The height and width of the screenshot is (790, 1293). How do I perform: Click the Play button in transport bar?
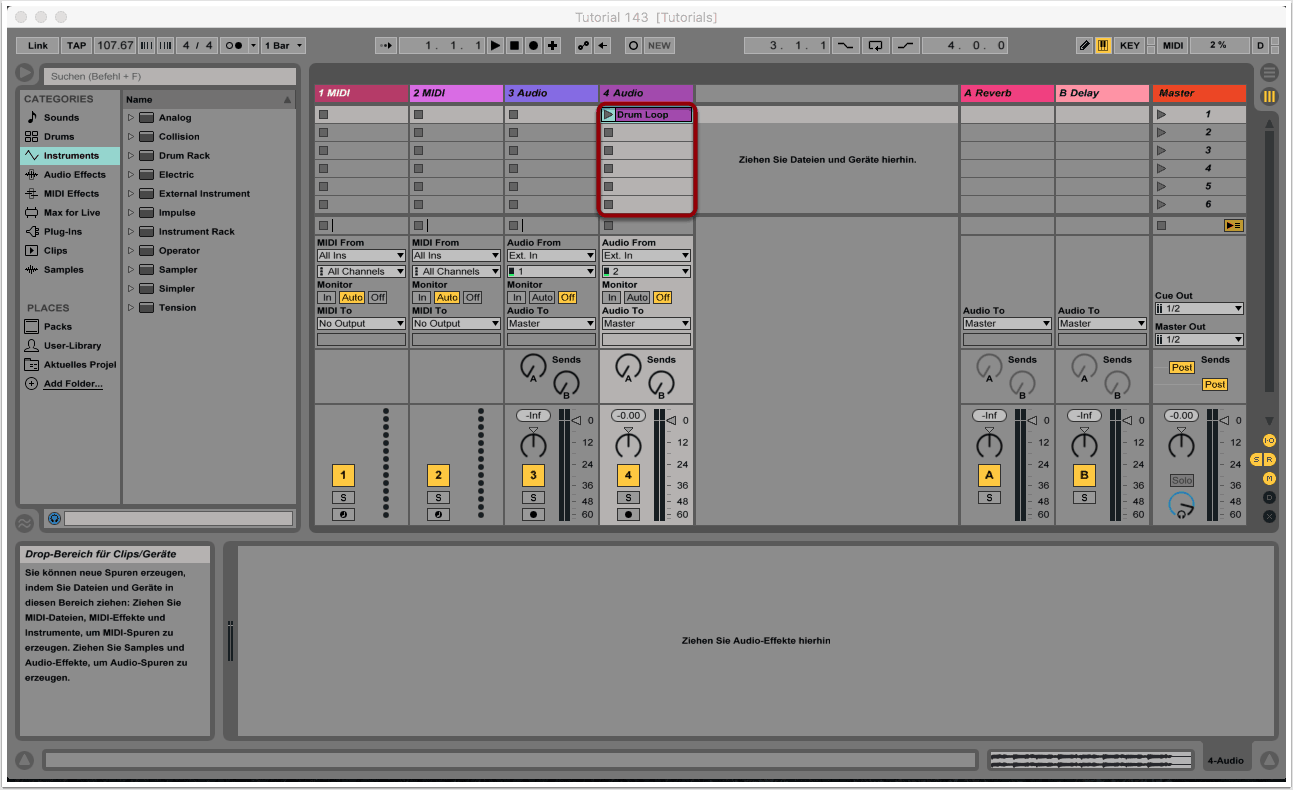point(495,46)
